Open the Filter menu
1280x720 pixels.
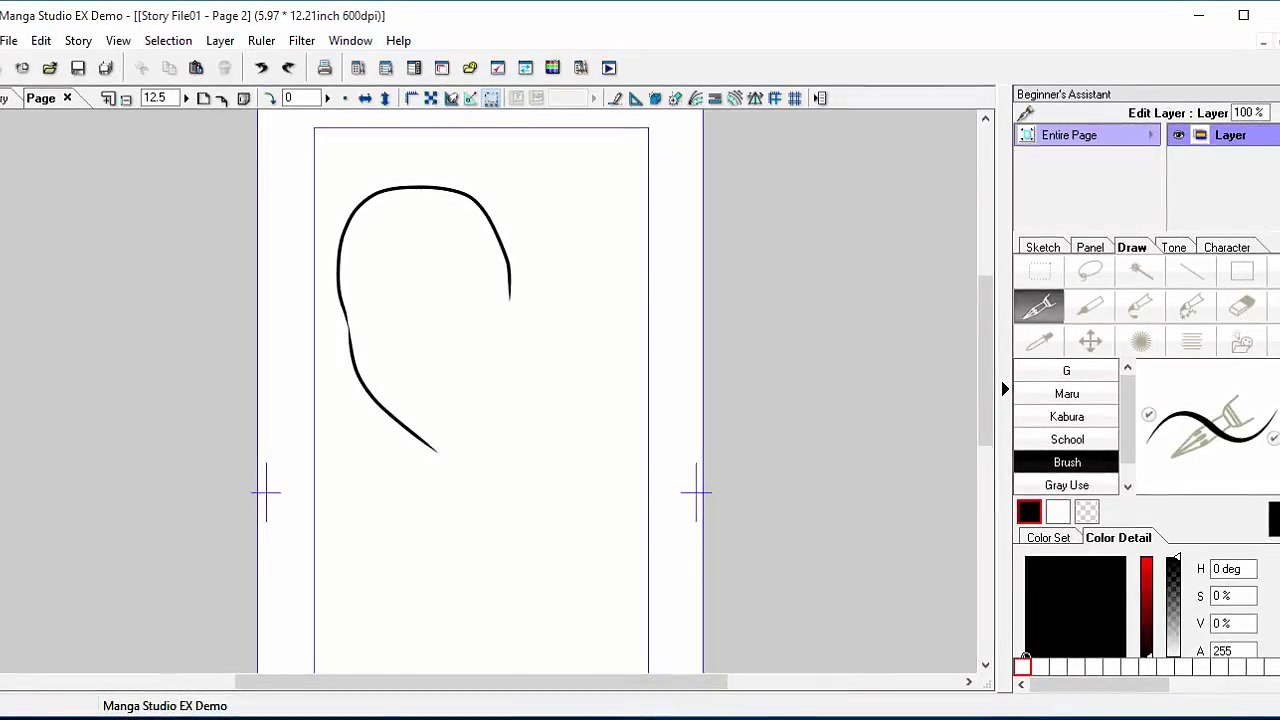[x=302, y=41]
